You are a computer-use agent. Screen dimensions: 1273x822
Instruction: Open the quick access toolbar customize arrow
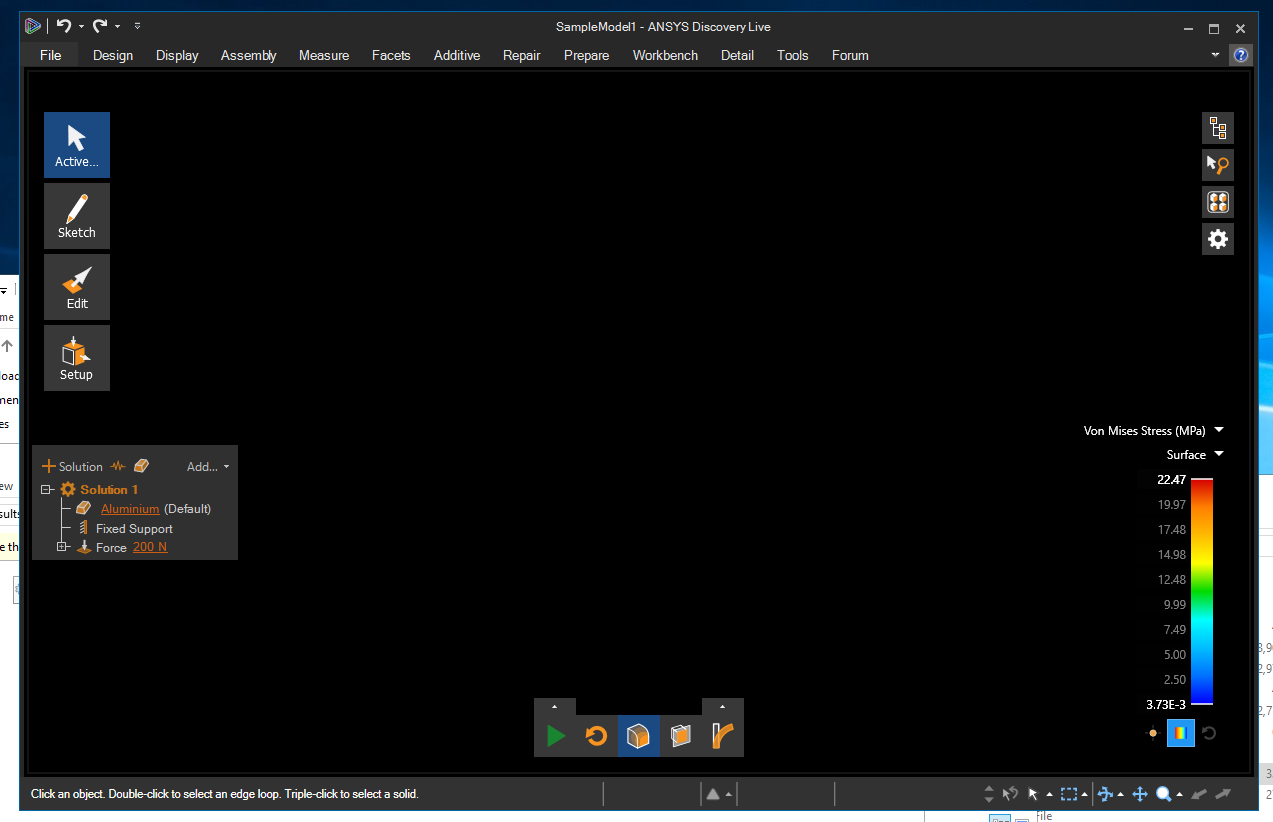[x=137, y=26]
